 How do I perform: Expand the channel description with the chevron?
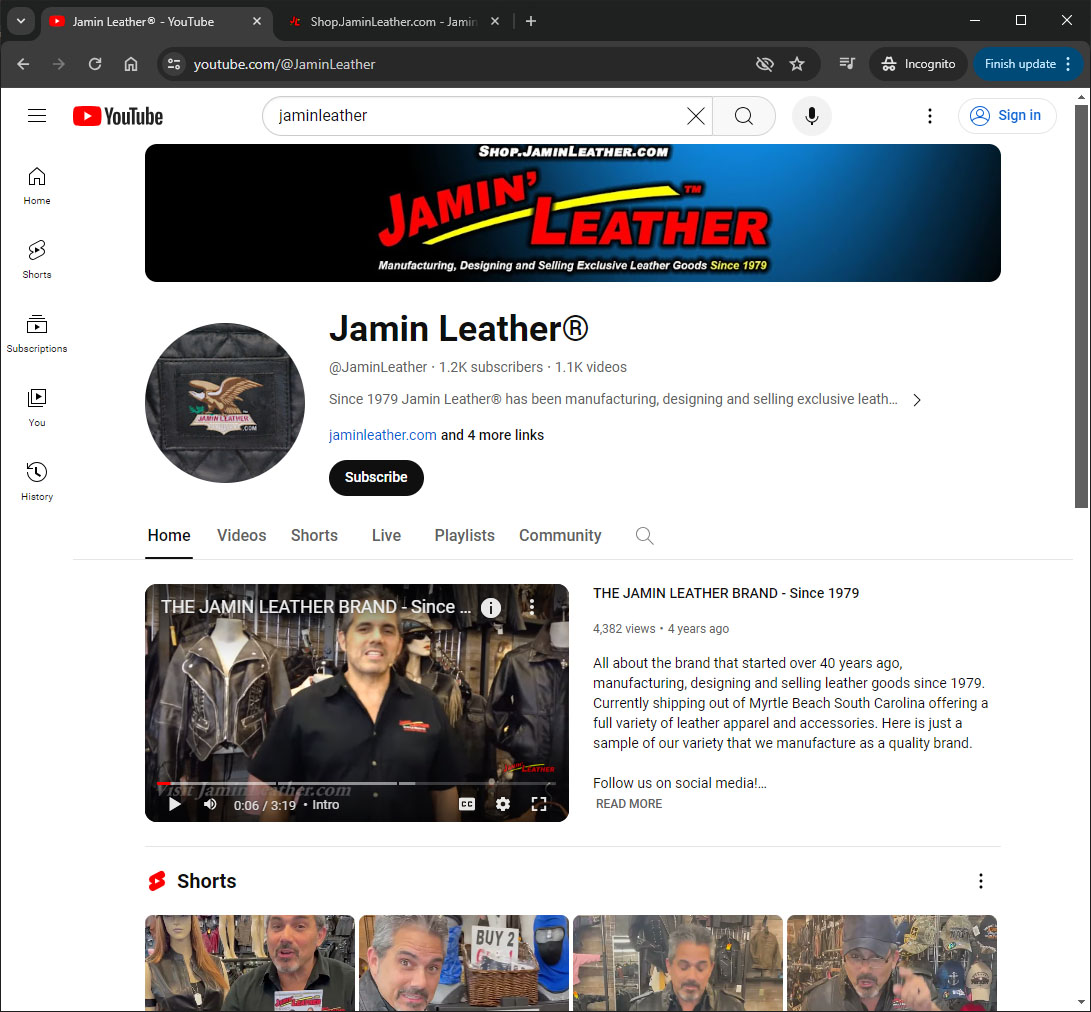click(917, 400)
